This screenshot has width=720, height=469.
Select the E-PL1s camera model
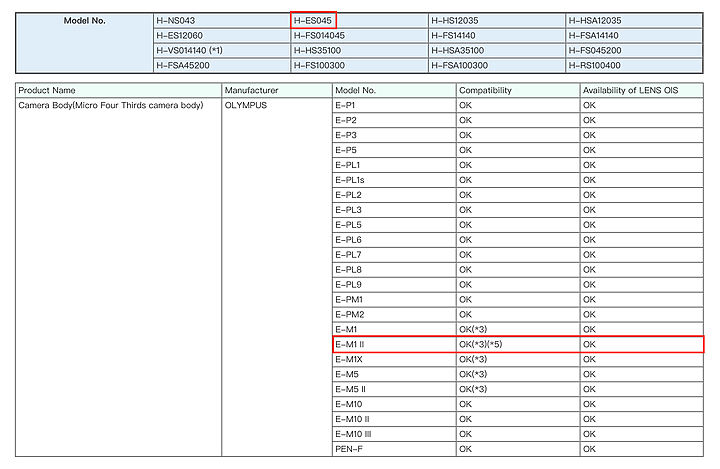click(394, 180)
